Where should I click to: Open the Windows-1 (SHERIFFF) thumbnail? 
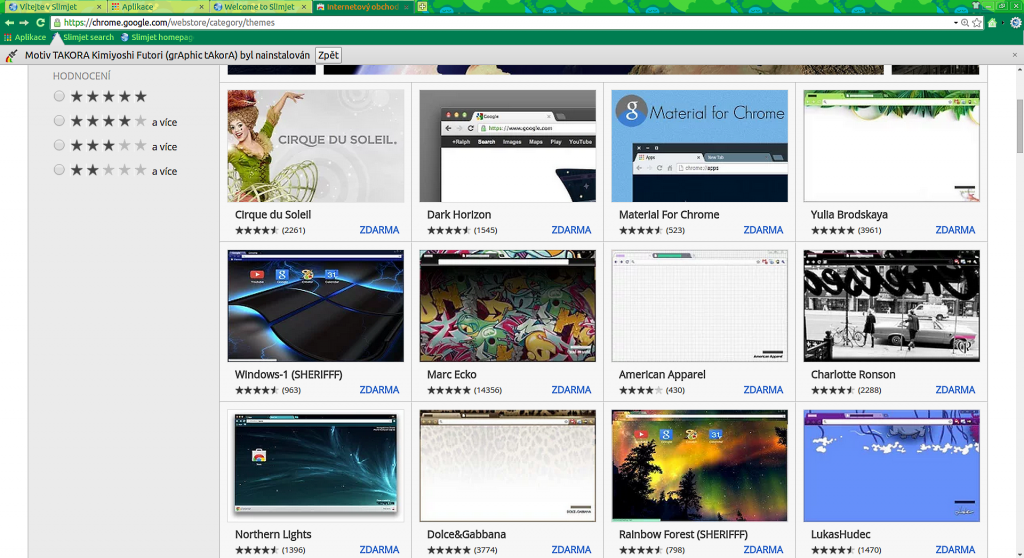315,306
